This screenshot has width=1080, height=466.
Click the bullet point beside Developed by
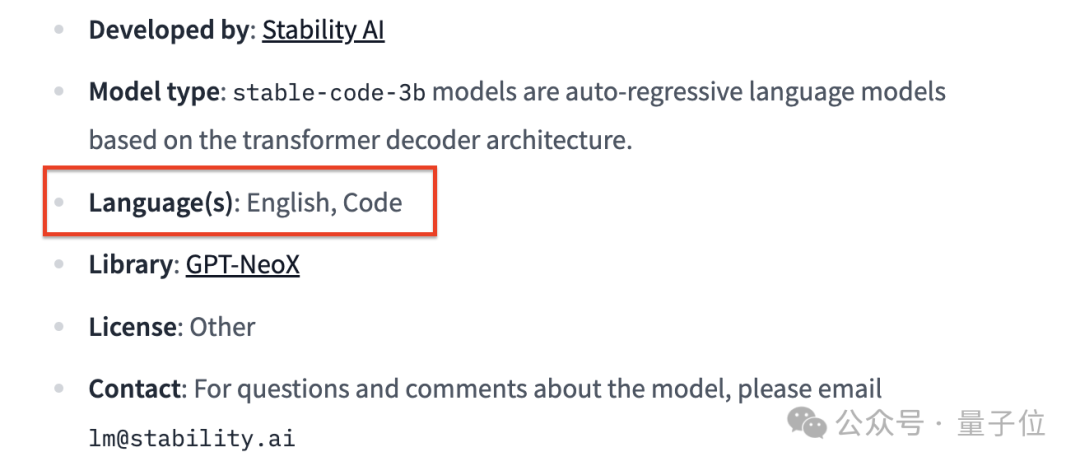[62, 30]
